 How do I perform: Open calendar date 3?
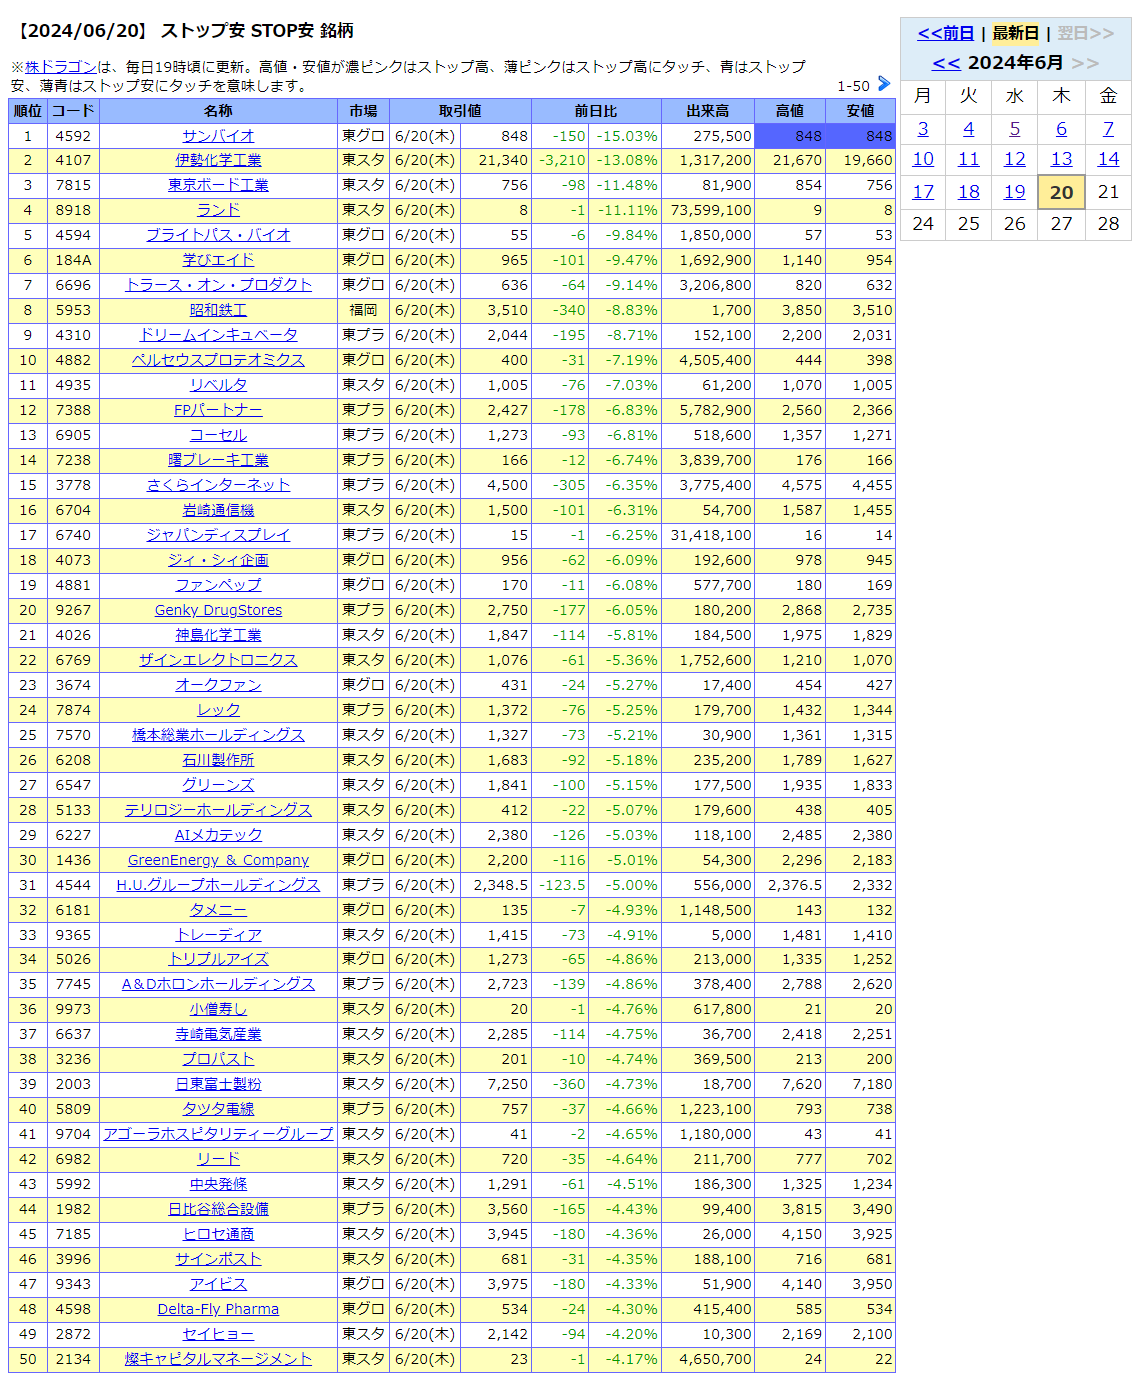coord(923,129)
